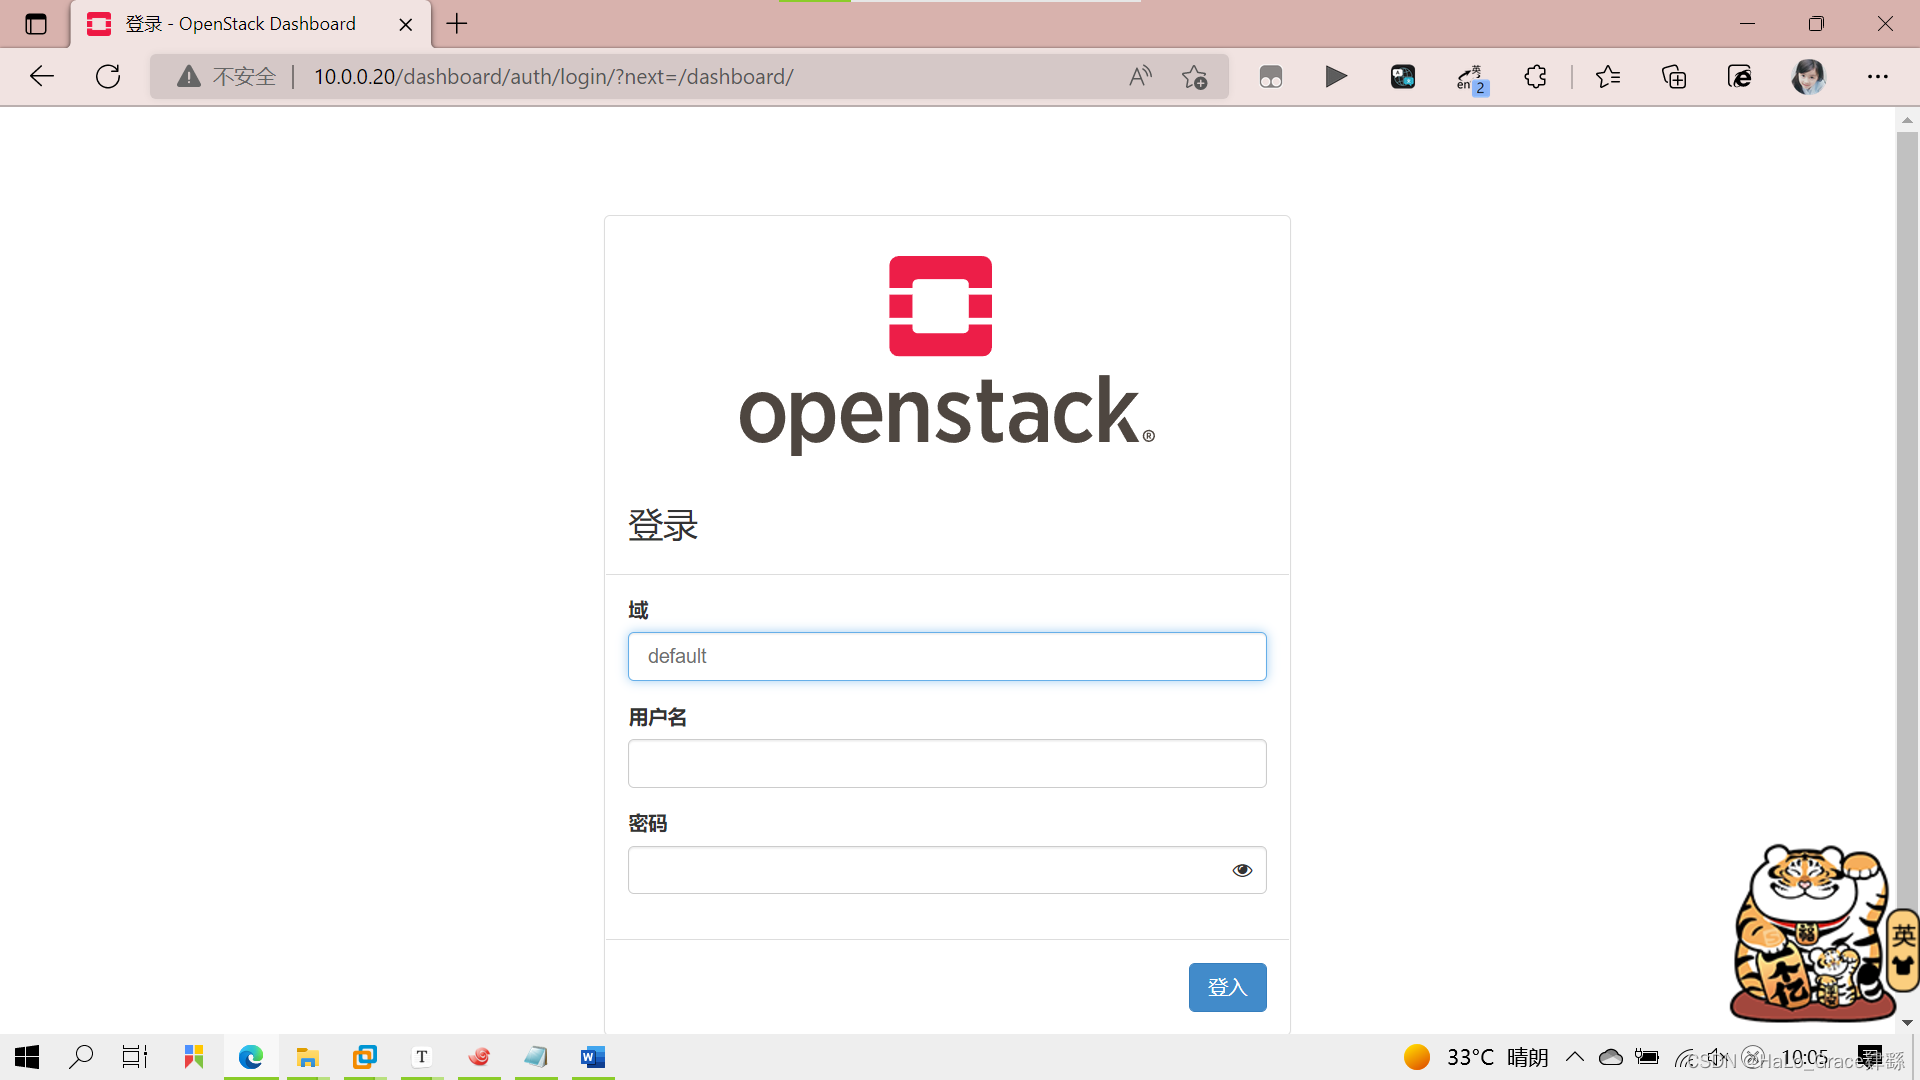Open a new browser tab
Screen dimensions: 1920x1080
[x=457, y=24]
